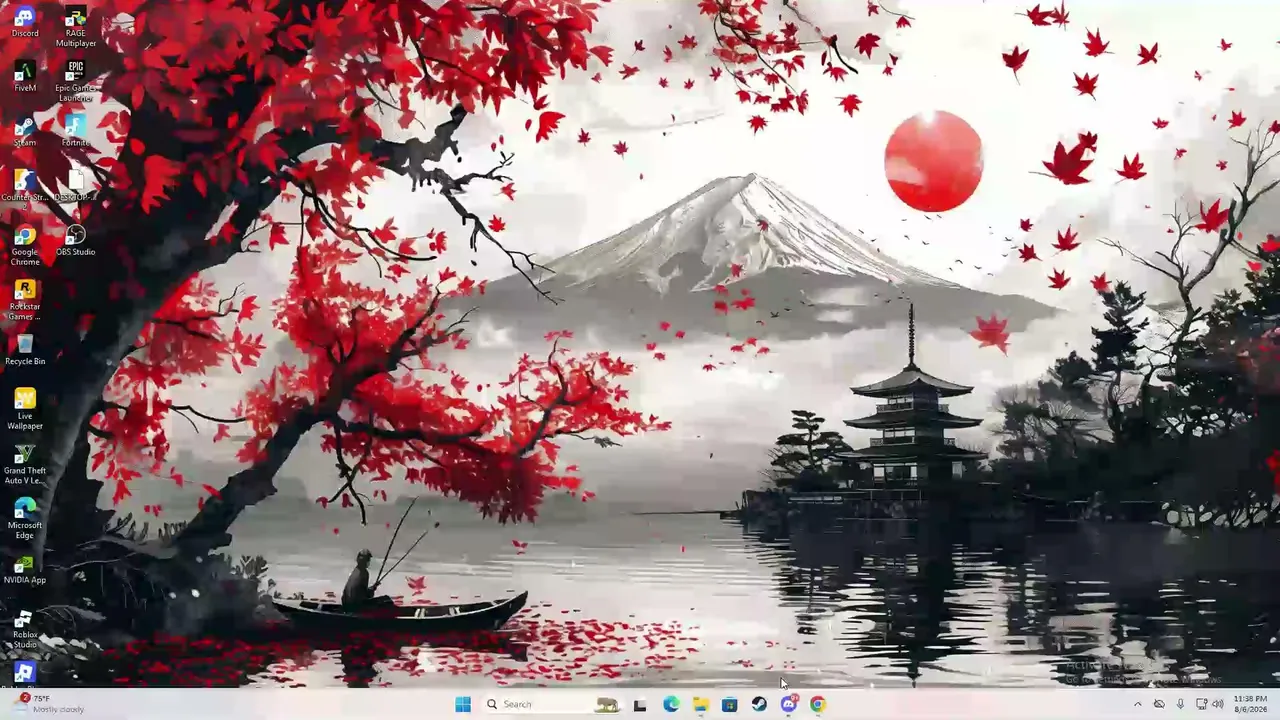Open File Explorer from the taskbar
The height and width of the screenshot is (720, 1280).
pyautogui.click(x=701, y=704)
